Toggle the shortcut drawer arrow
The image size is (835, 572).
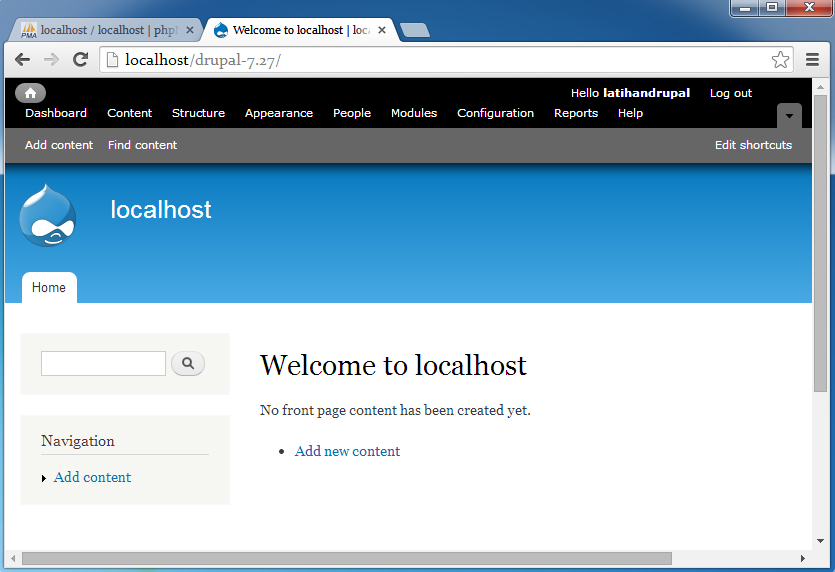pyautogui.click(x=789, y=116)
